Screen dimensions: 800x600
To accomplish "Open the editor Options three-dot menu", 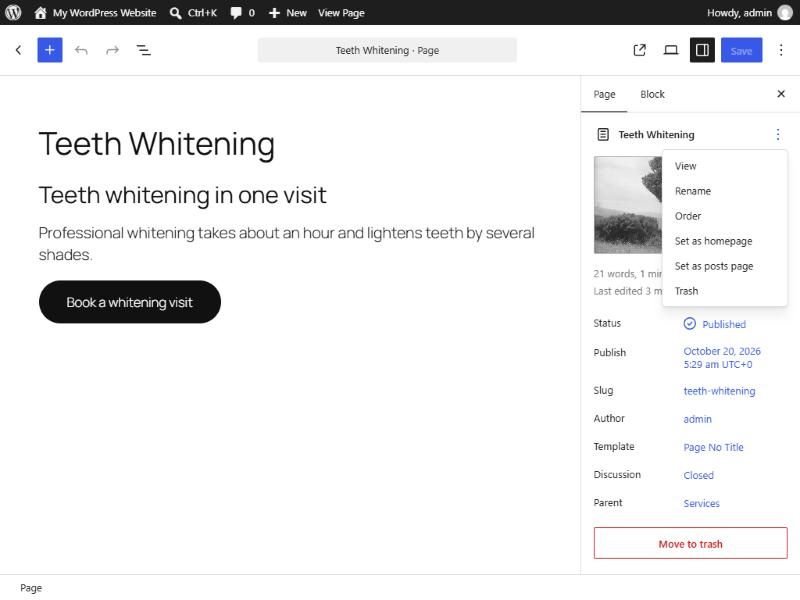I will tap(781, 50).
